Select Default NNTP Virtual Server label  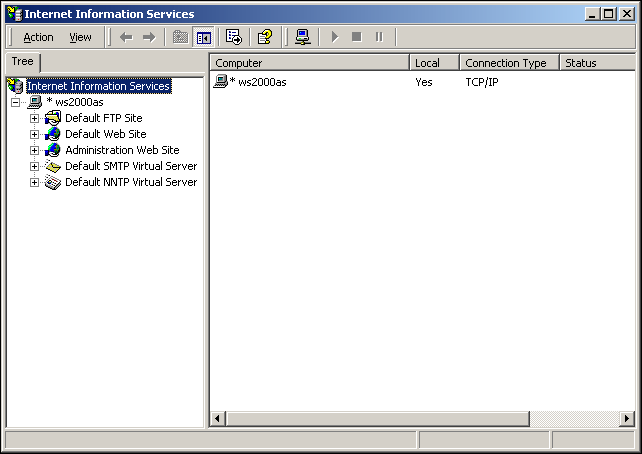(131, 182)
